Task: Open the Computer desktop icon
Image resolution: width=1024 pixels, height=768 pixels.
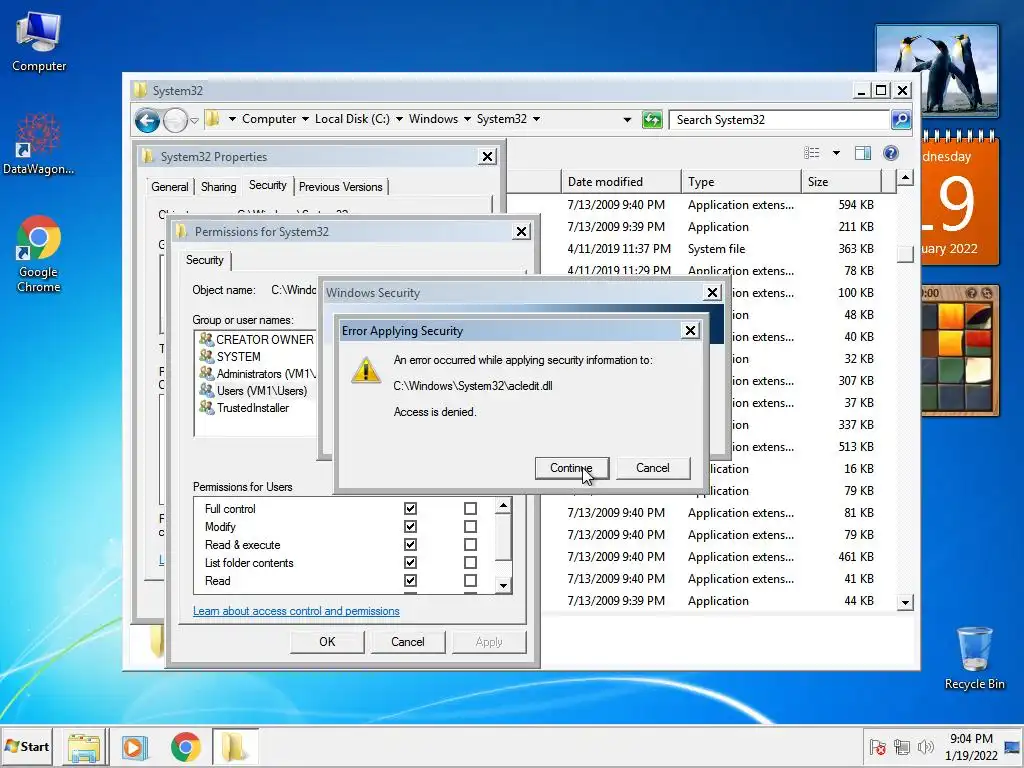Action: (x=39, y=42)
